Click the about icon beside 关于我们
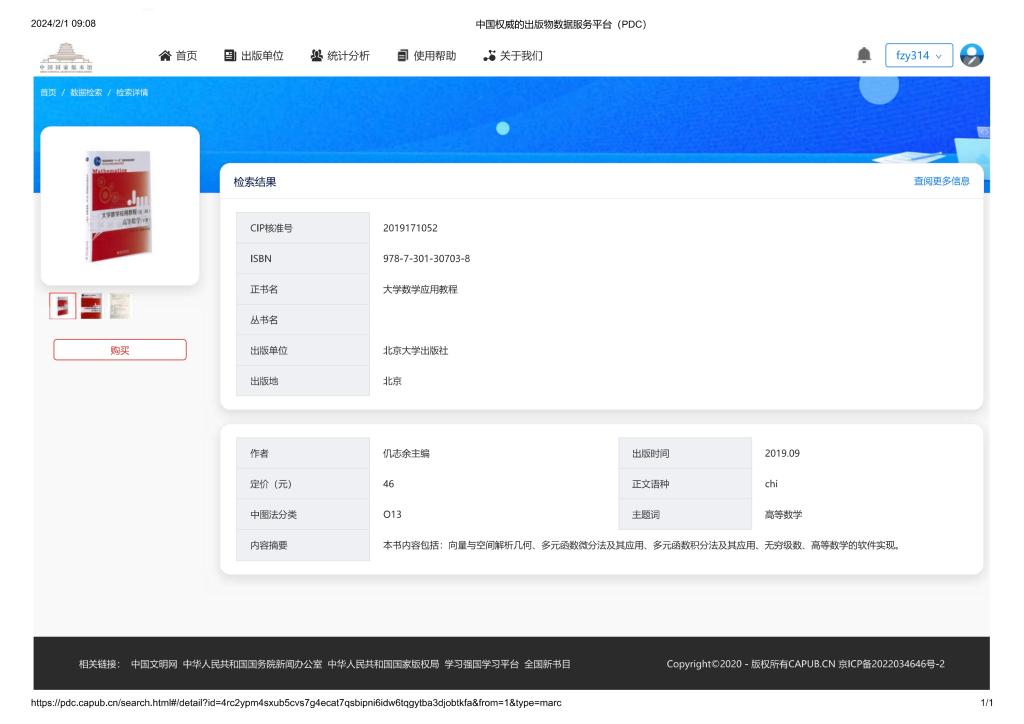1024x724 pixels. (x=489, y=56)
